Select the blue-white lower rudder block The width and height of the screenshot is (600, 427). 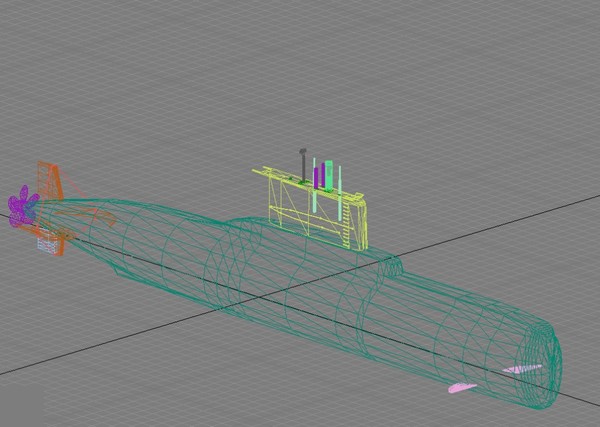coord(47,243)
